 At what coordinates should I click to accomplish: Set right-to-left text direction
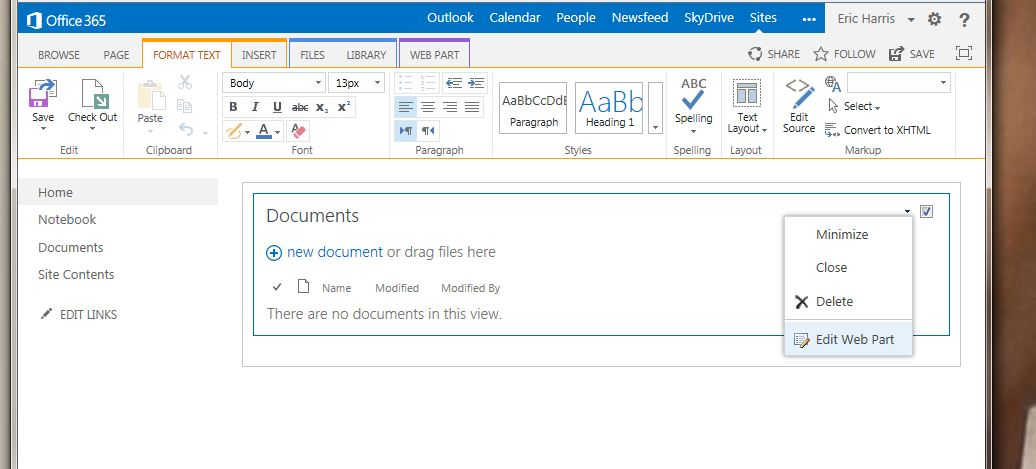pyautogui.click(x=428, y=131)
